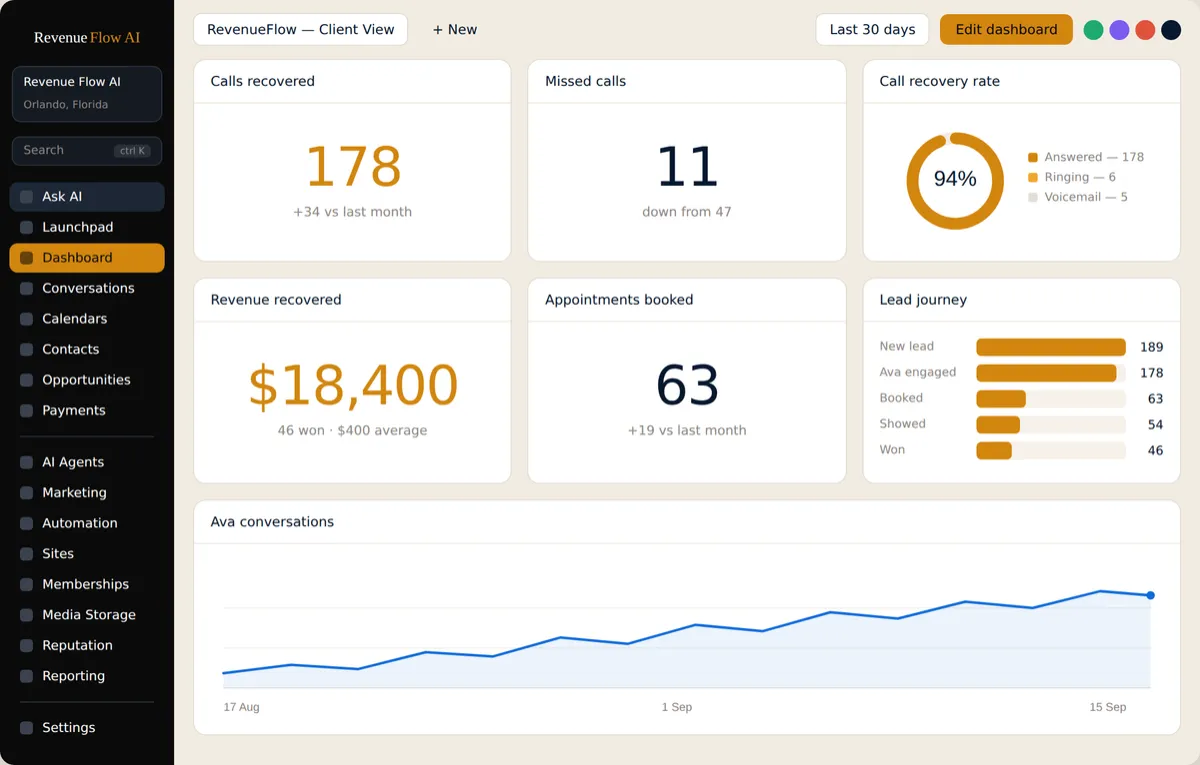Click the New lead progress bar

1051,347
